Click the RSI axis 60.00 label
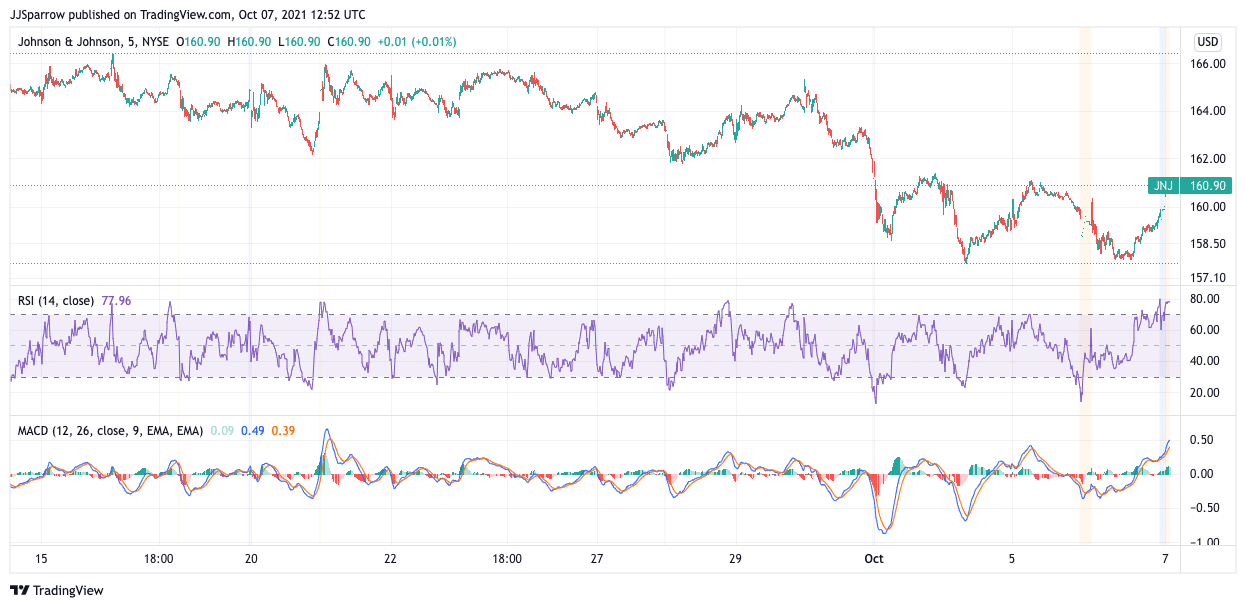The width and height of the screenshot is (1246, 608). coord(1203,330)
